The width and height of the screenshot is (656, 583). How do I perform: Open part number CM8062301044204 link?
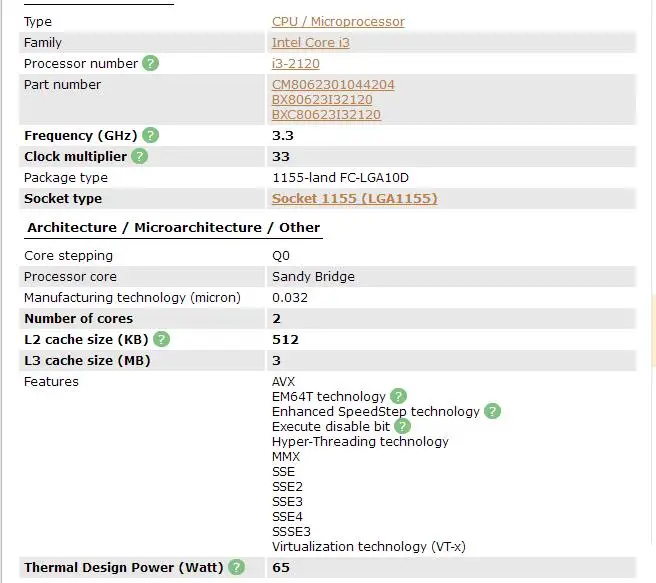[x=333, y=84]
